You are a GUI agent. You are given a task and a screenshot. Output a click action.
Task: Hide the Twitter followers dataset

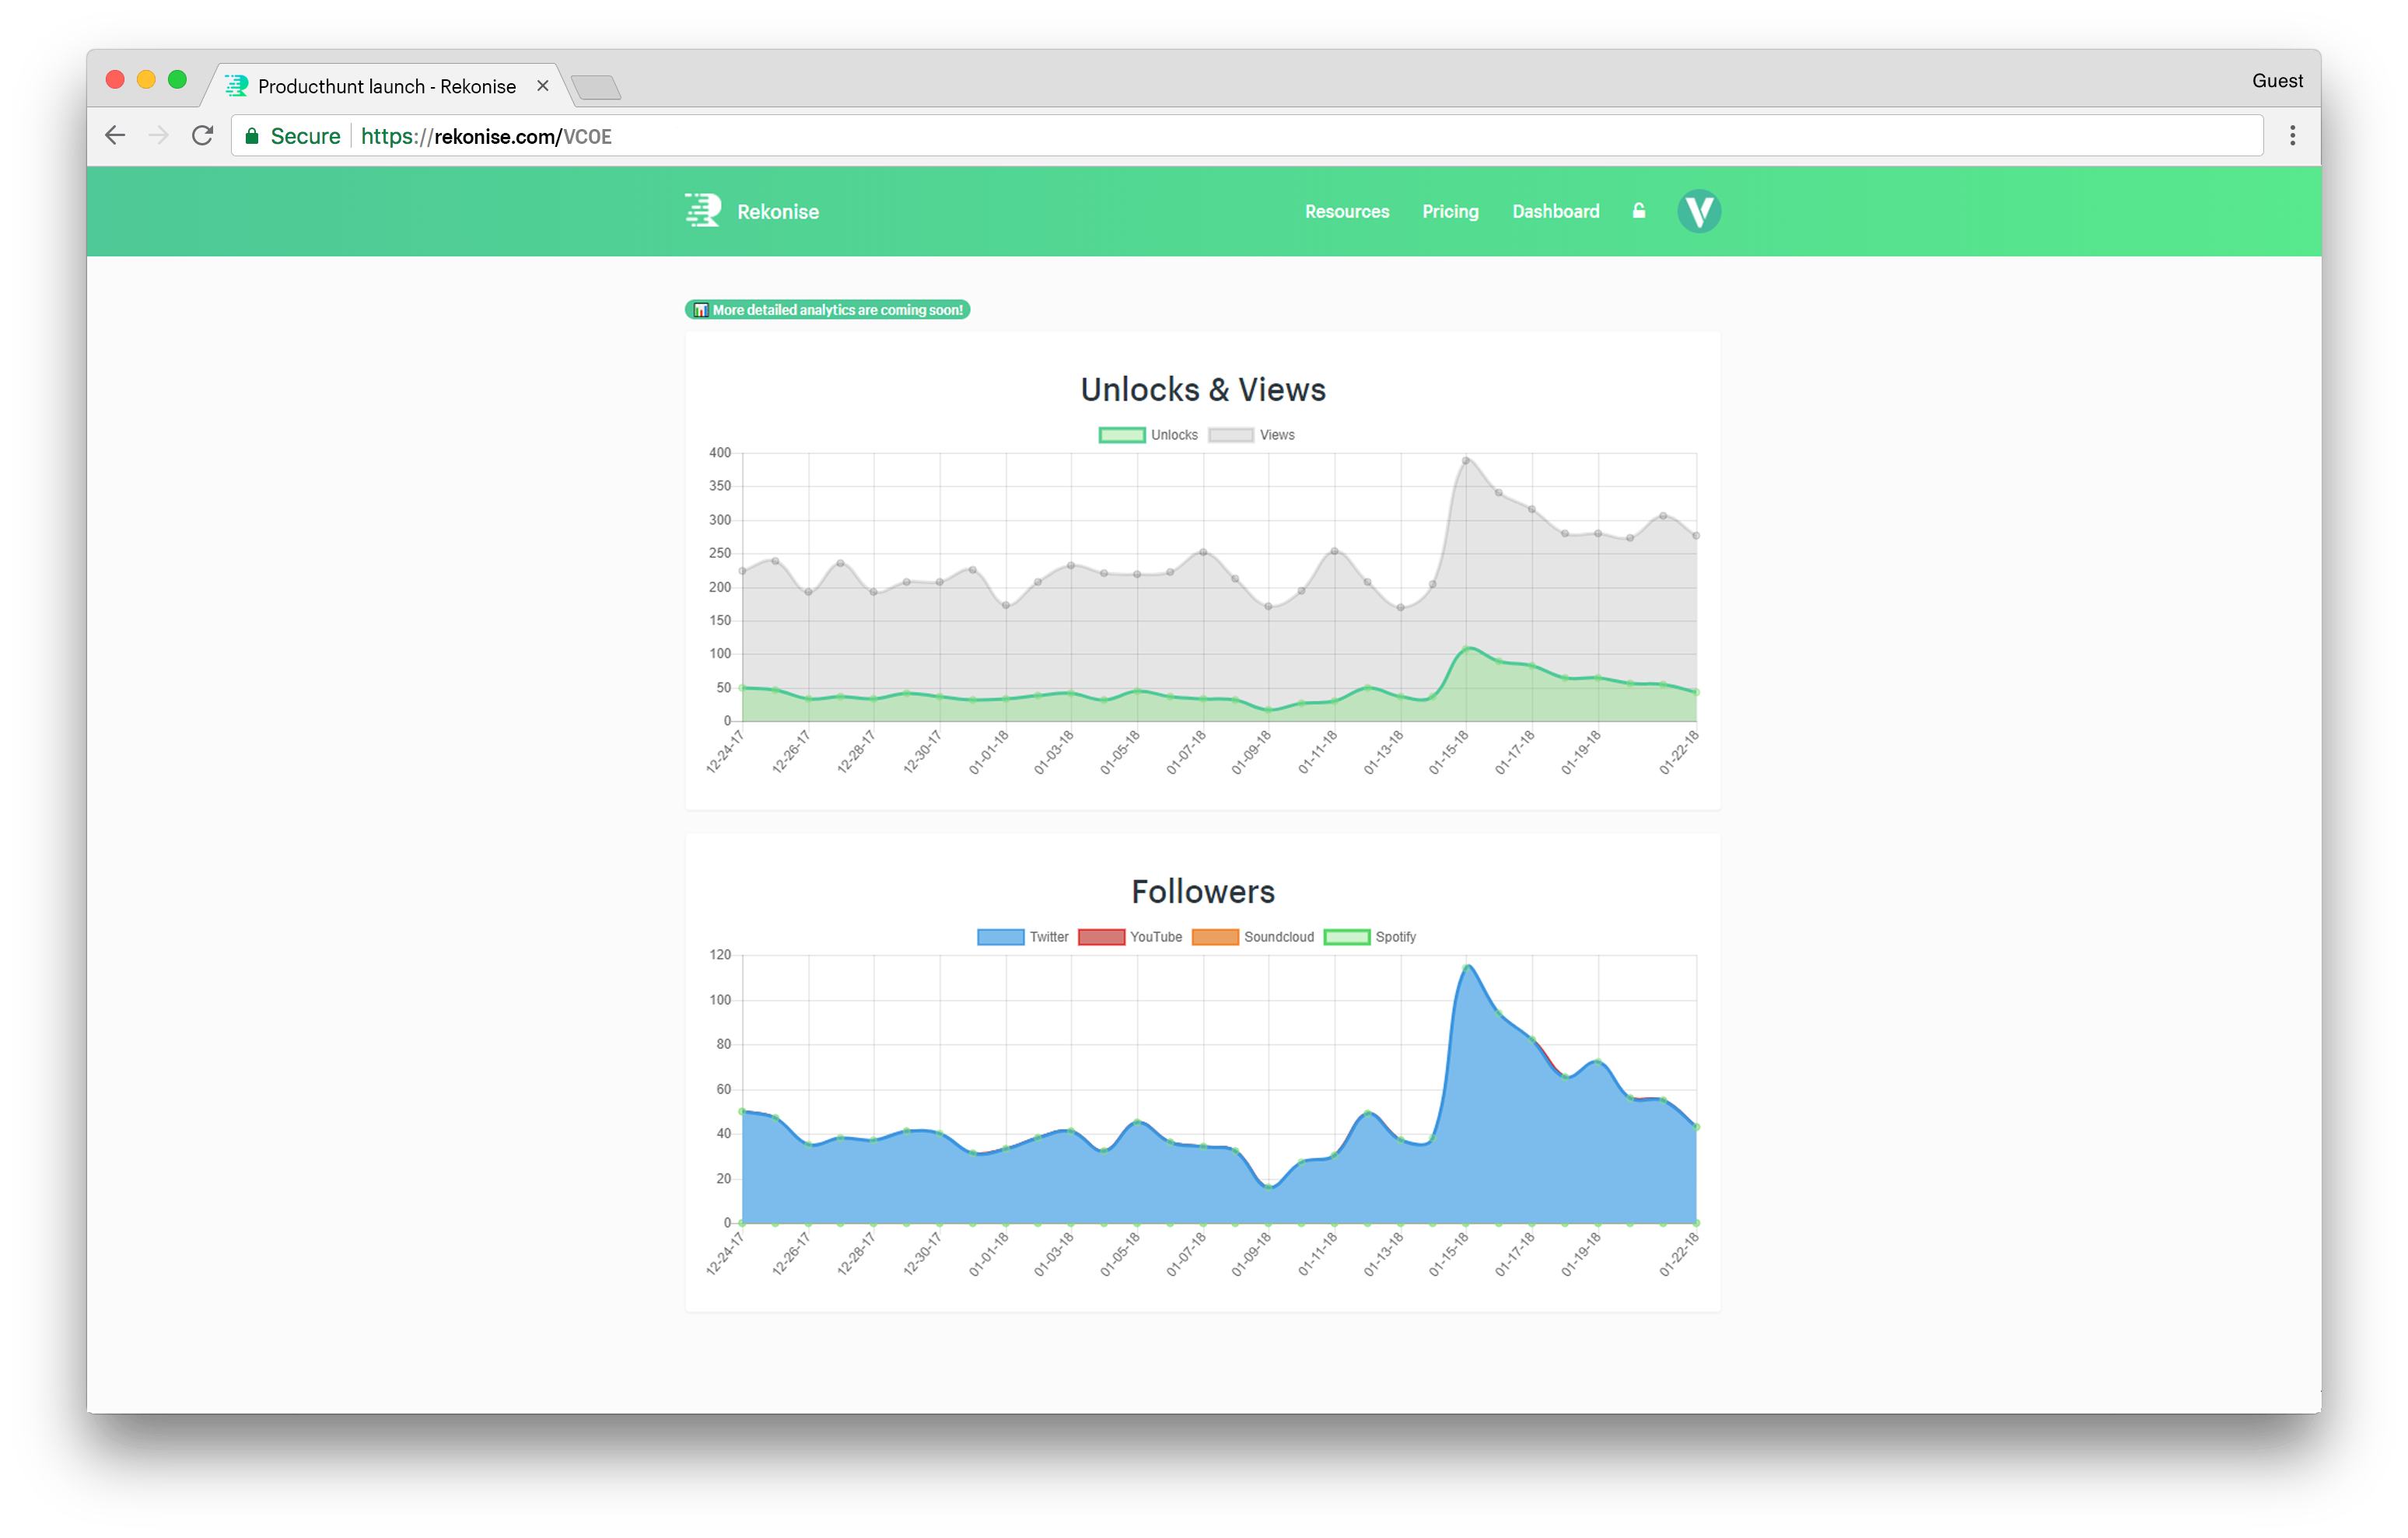pyautogui.click(x=1022, y=937)
